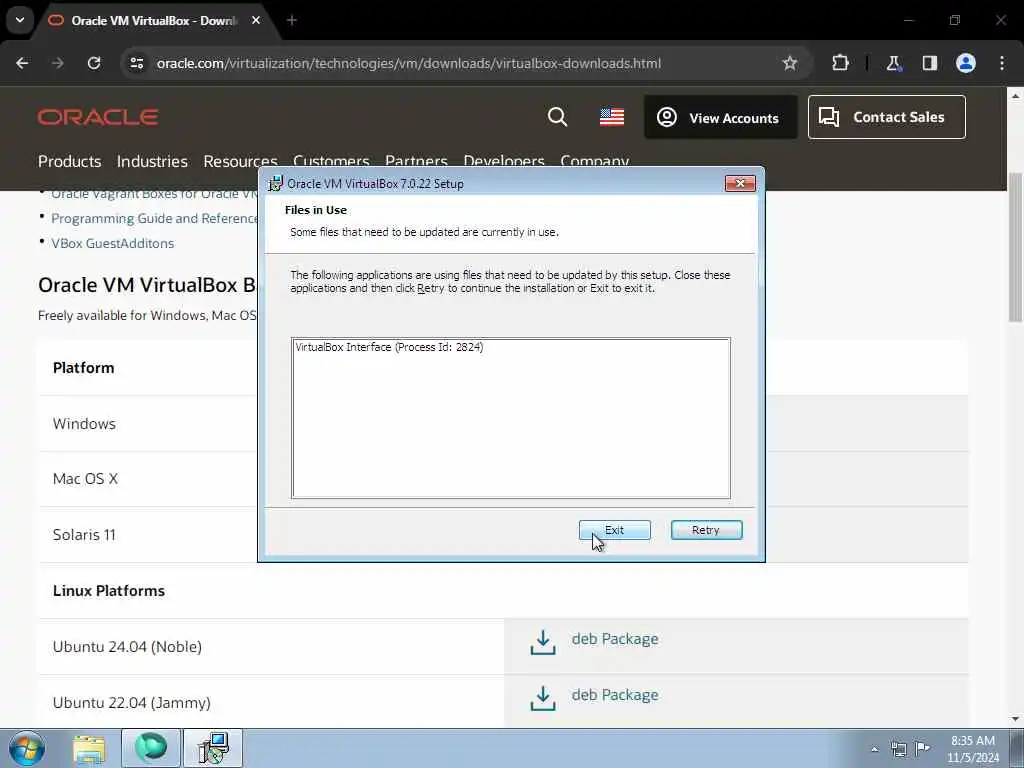Open File Explorer from the taskbar
The image size is (1024, 768).
(89, 748)
